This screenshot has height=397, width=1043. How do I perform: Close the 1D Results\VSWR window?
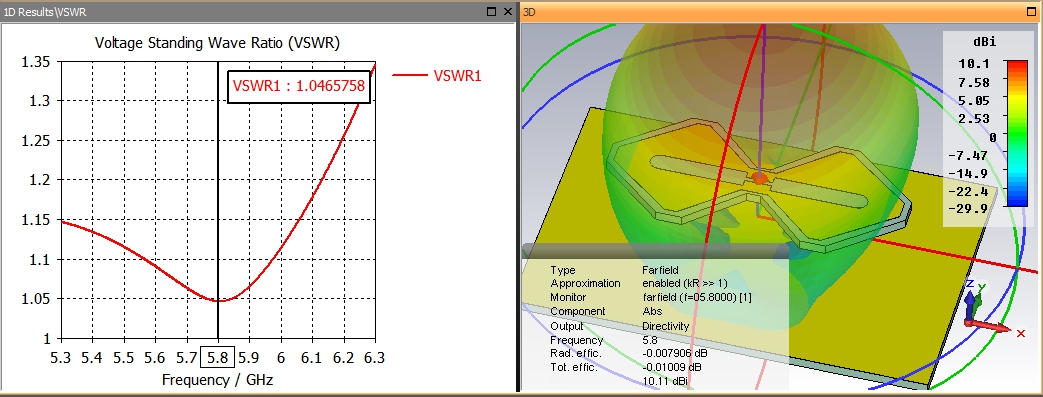click(508, 12)
